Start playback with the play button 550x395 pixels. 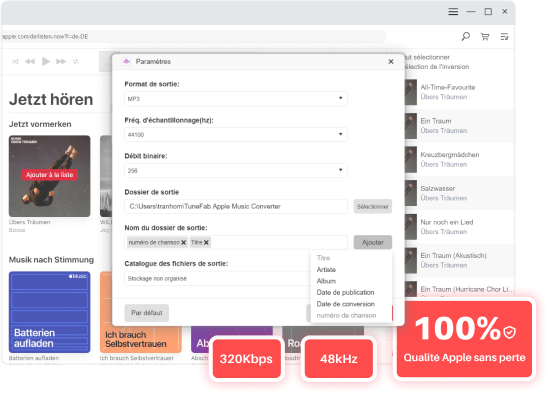tap(46, 61)
